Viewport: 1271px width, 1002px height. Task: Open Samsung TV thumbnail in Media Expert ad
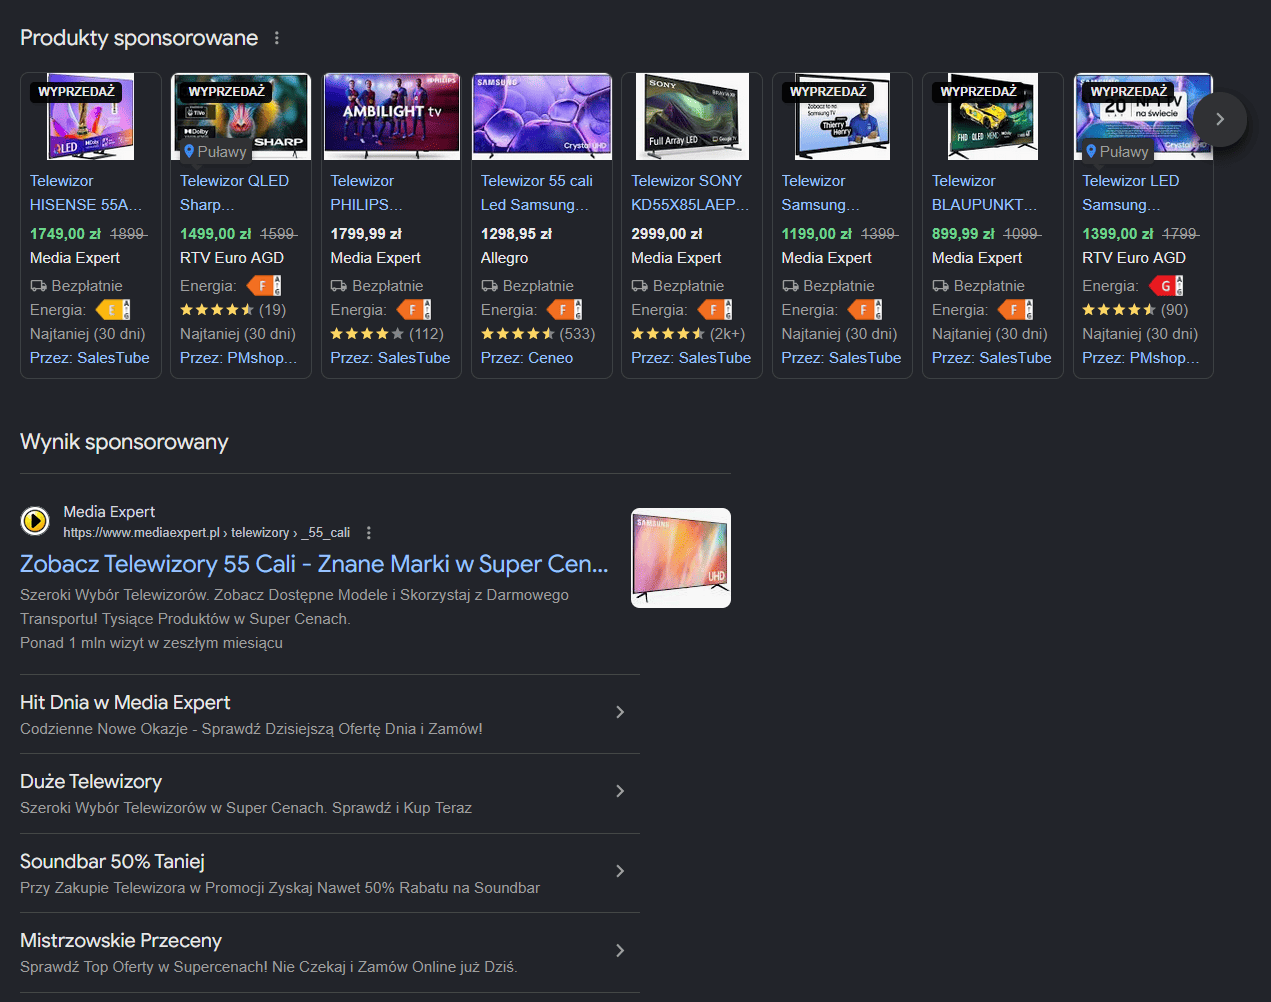coord(681,558)
